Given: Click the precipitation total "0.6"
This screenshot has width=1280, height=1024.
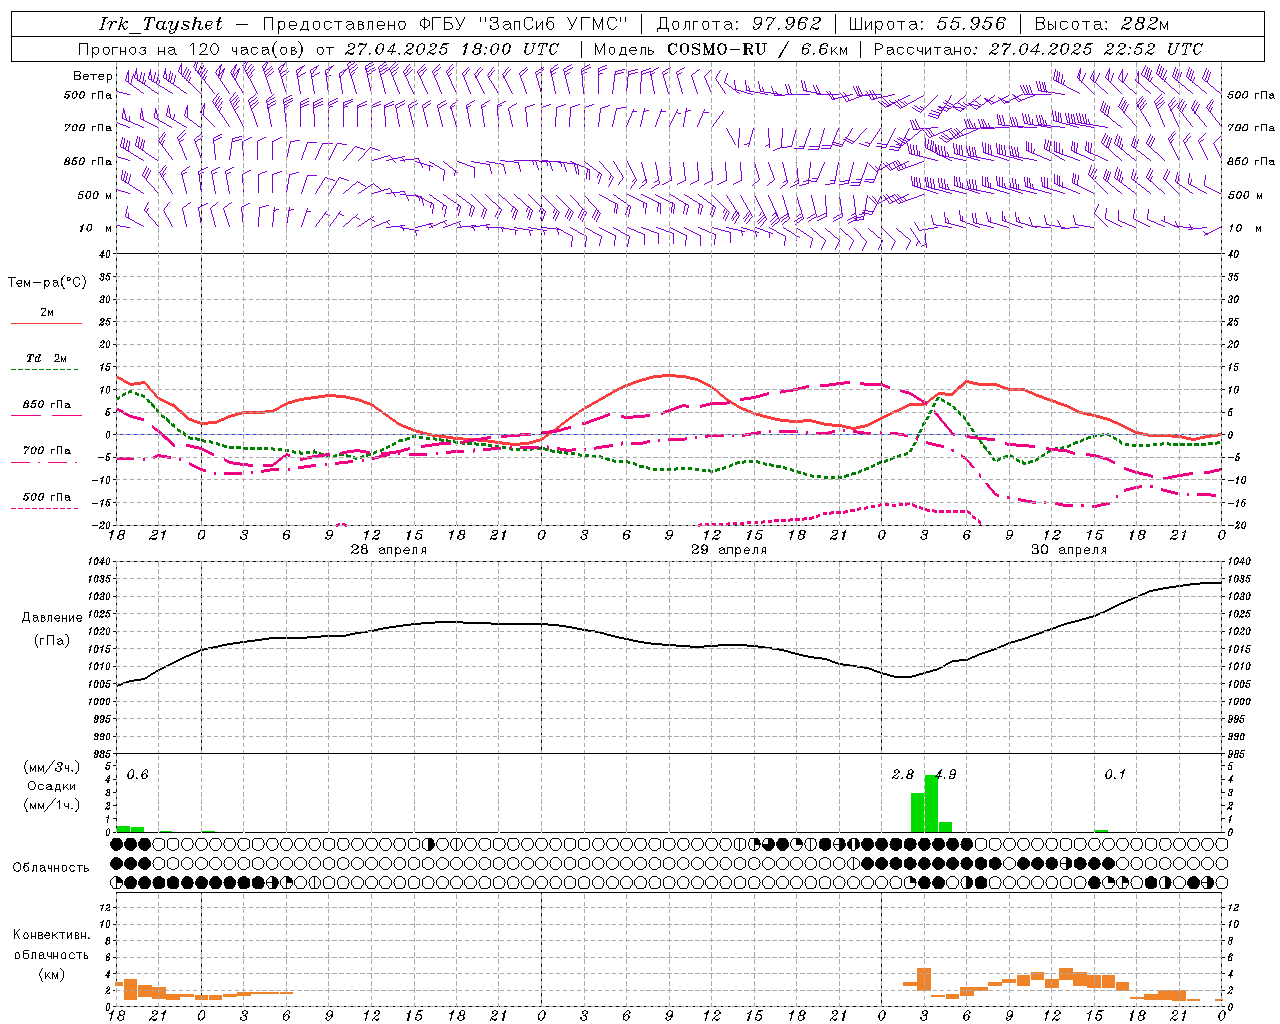Looking at the screenshot, I should point(137,775).
